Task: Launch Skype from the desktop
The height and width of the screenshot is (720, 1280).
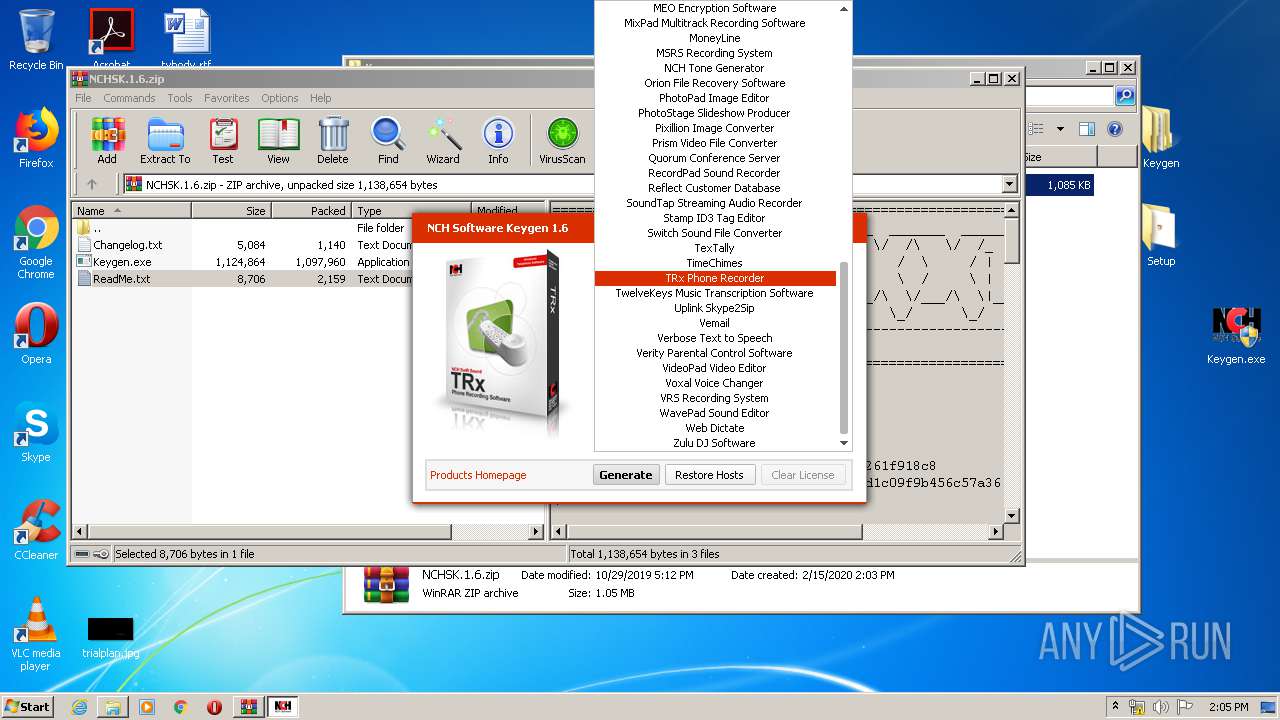Action: coord(36,432)
